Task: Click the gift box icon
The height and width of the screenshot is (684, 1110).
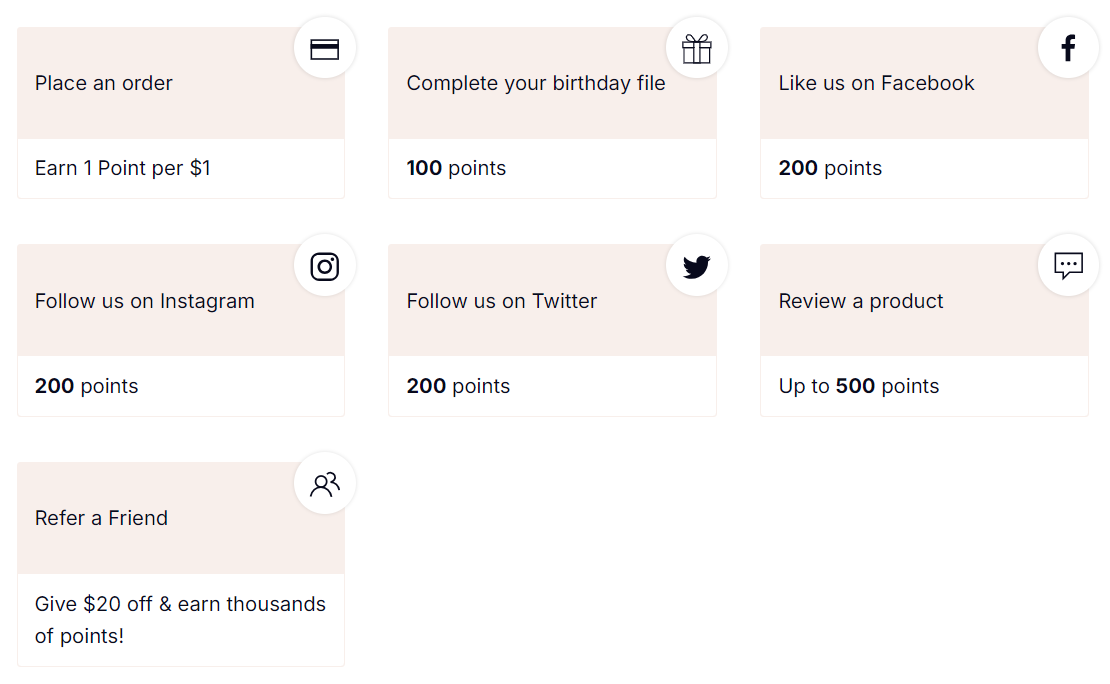Action: point(697,49)
